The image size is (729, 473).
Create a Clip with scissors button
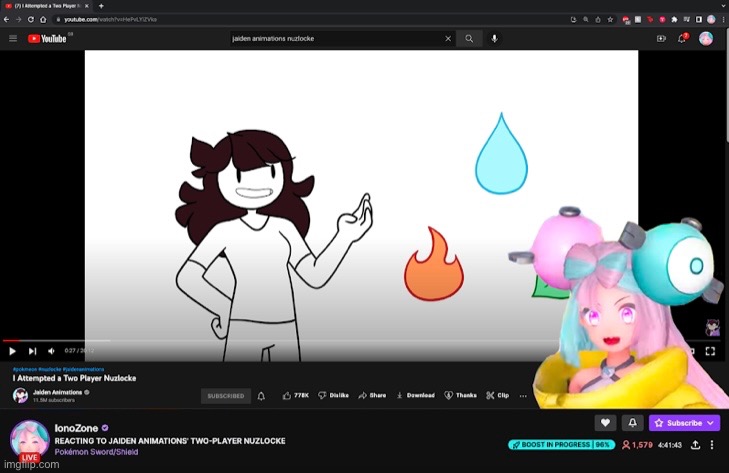pyautogui.click(x=497, y=395)
